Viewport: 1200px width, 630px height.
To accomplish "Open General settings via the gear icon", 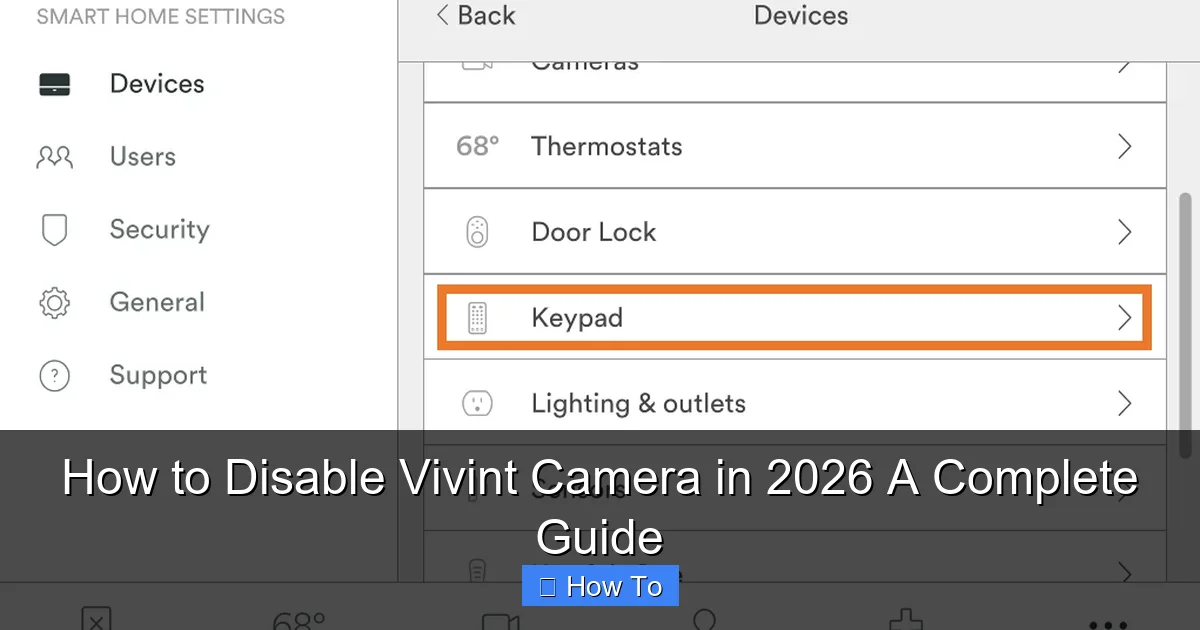I will [x=53, y=303].
